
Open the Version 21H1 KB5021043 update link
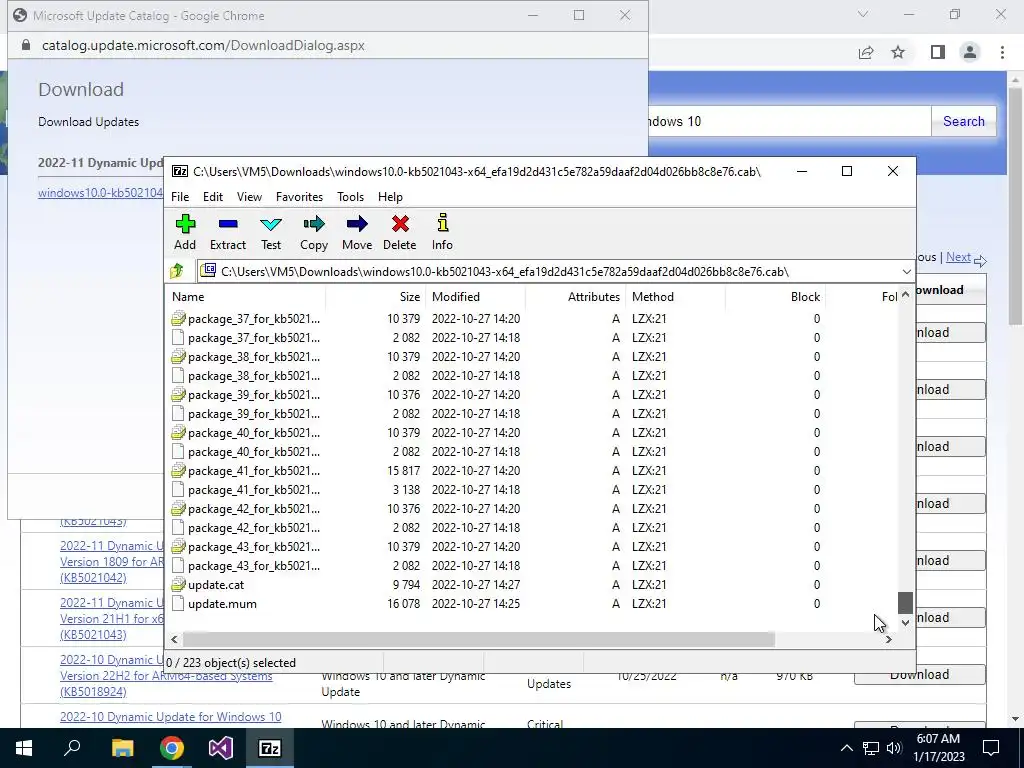(112, 618)
